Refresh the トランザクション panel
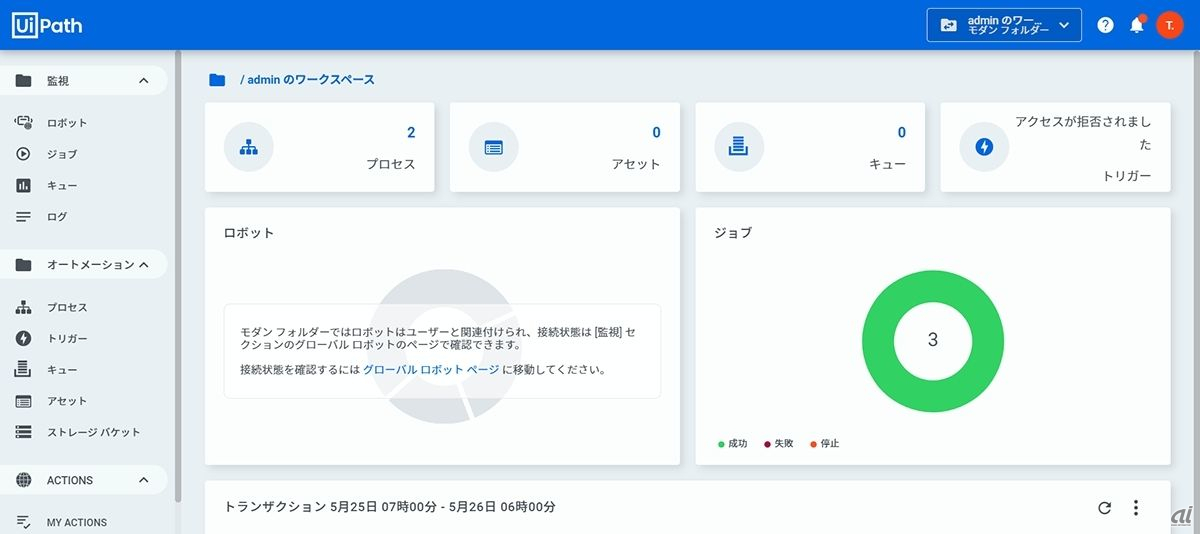1200x534 pixels. (x=1104, y=507)
